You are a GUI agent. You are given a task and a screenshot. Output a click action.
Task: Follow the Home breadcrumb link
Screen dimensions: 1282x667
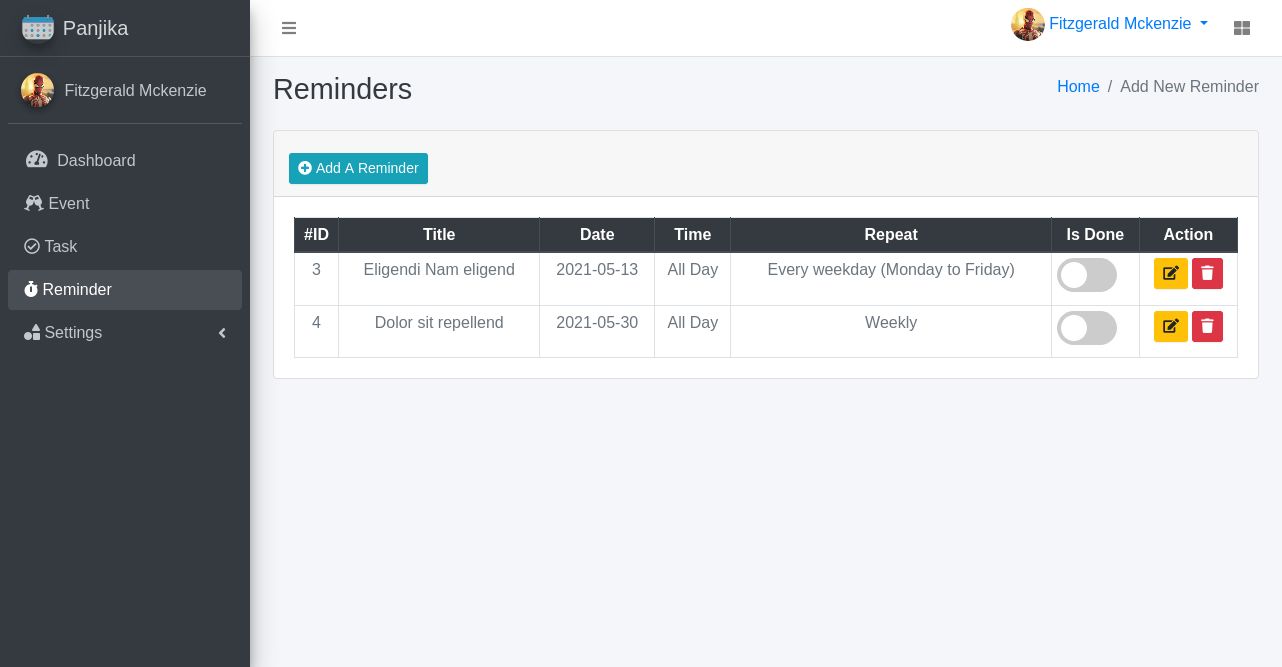(1078, 87)
